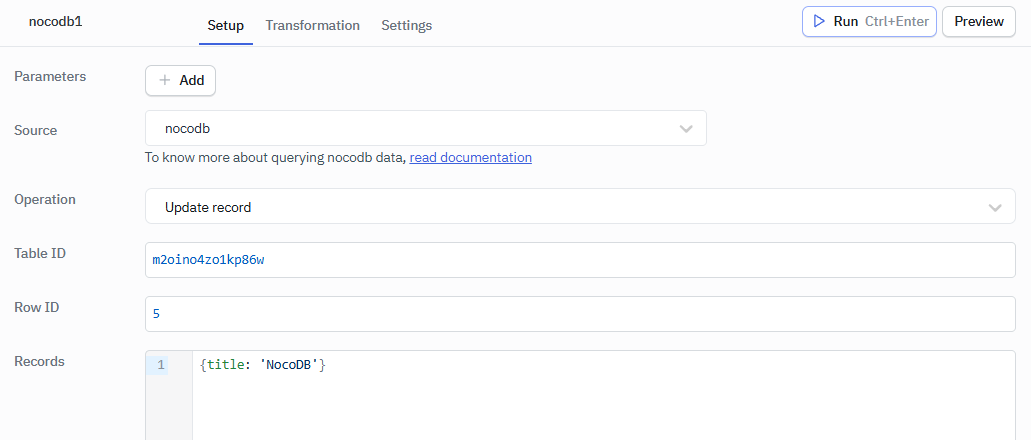1031x440 pixels.
Task: Switch to the Setup tab
Action: click(x=225, y=25)
